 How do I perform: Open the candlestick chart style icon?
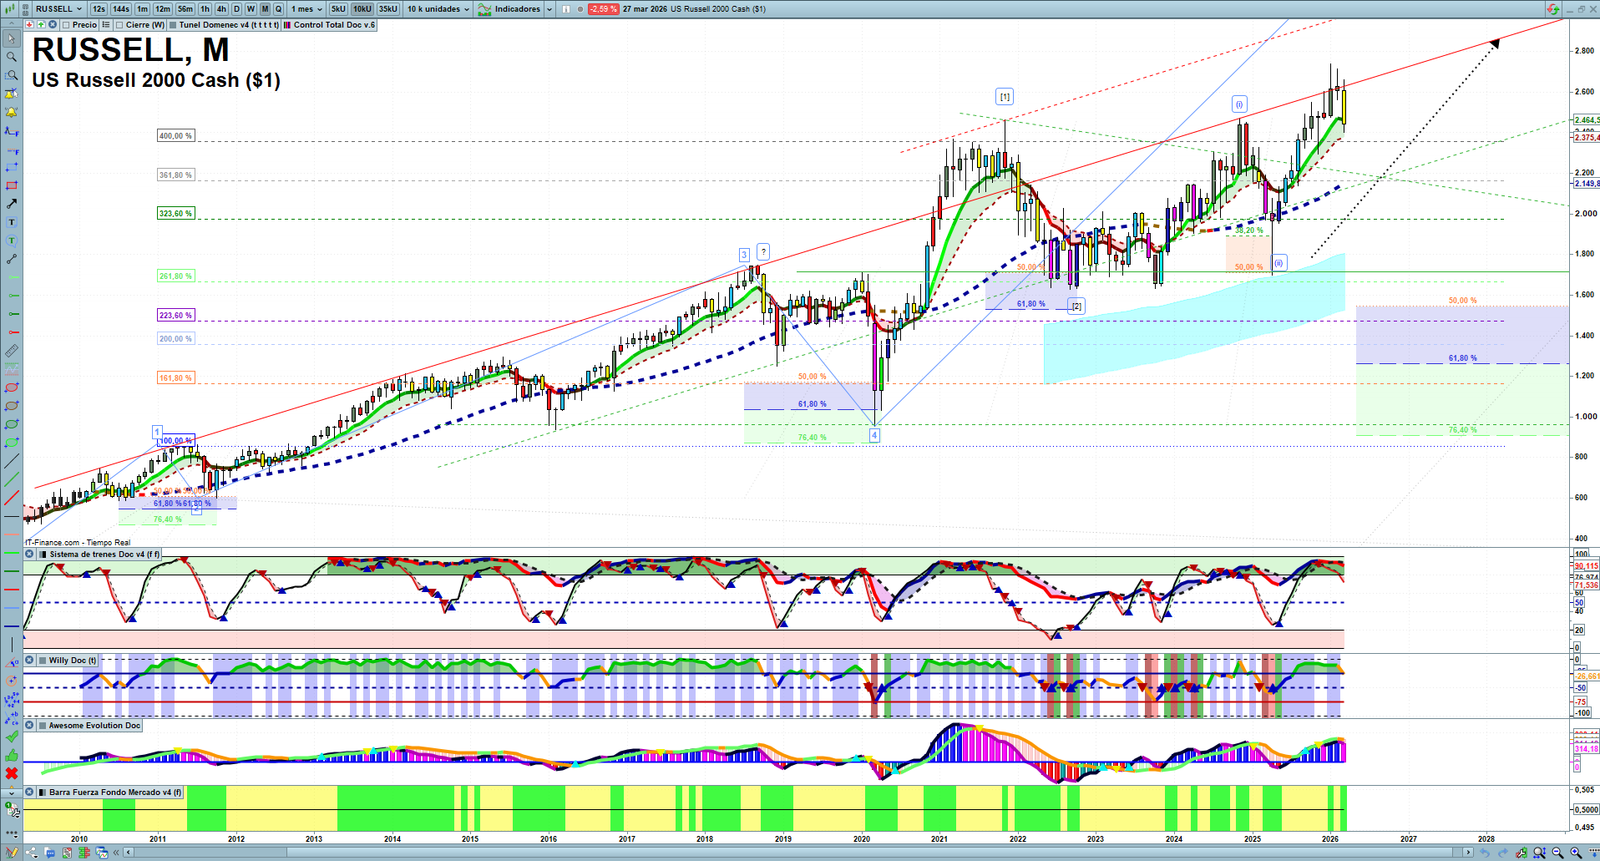[x=10, y=9]
